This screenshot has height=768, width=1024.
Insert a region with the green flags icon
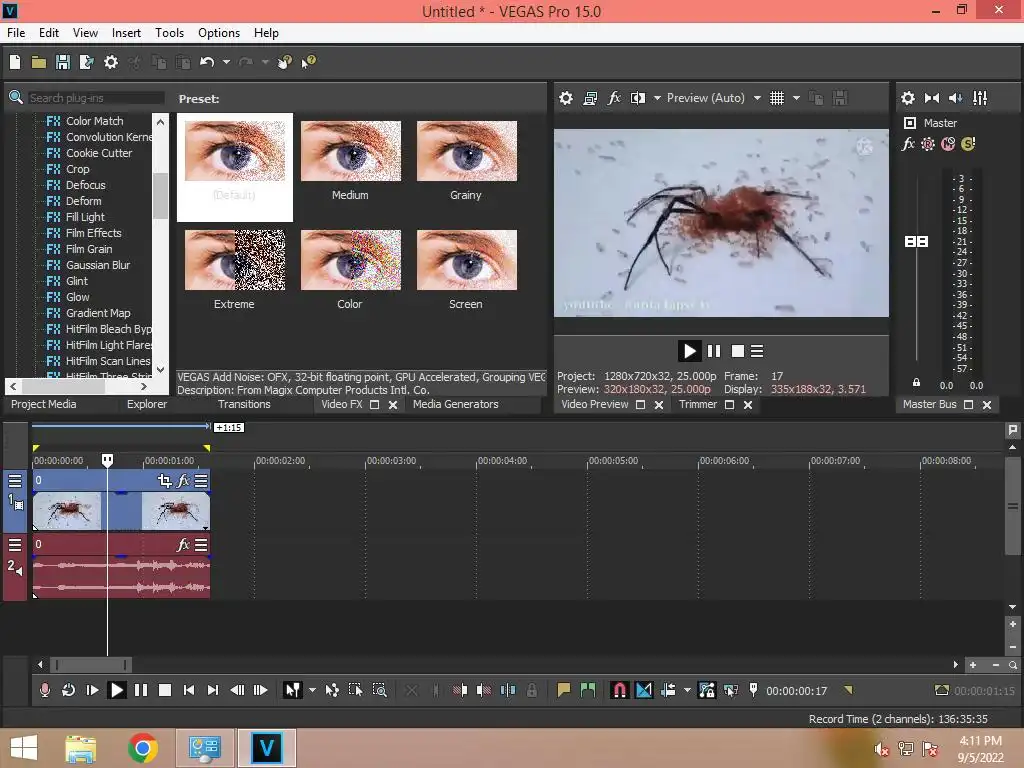pyautogui.click(x=588, y=690)
